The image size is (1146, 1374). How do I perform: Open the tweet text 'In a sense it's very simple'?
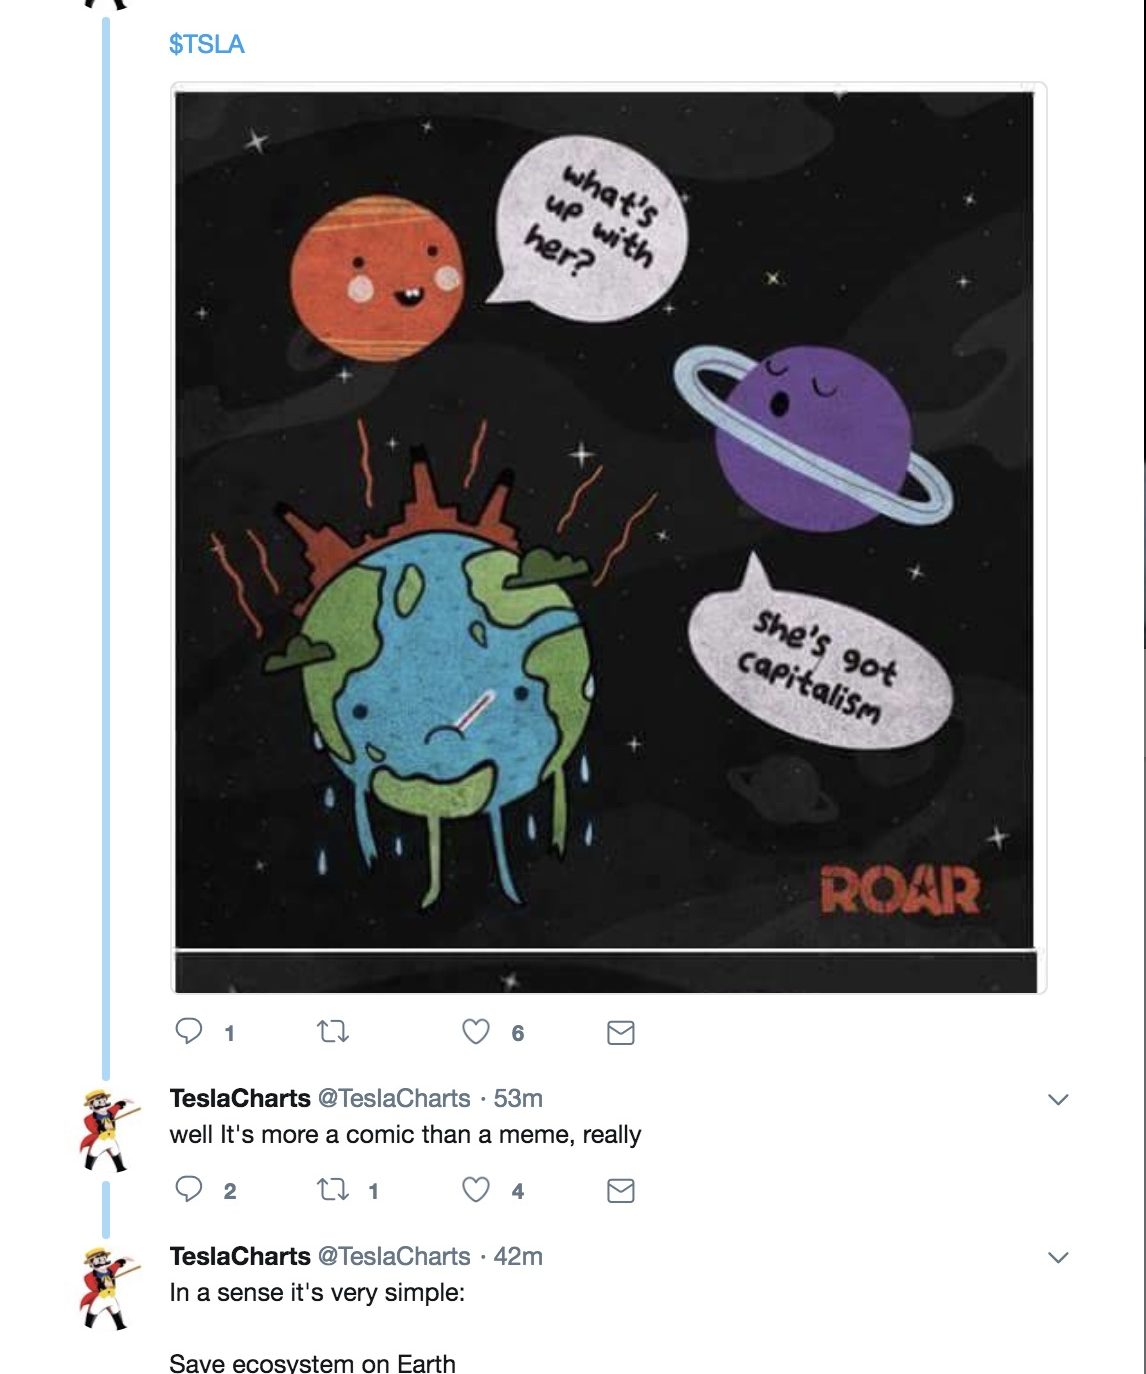317,1292
